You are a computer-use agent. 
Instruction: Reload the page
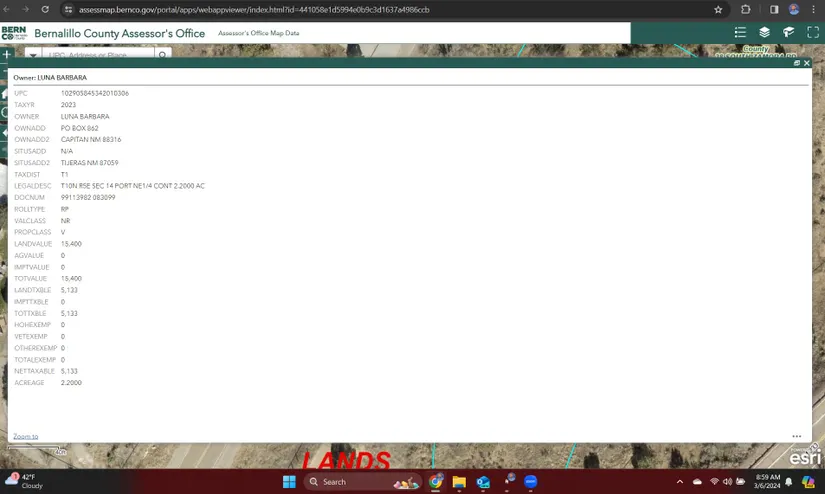point(46,9)
